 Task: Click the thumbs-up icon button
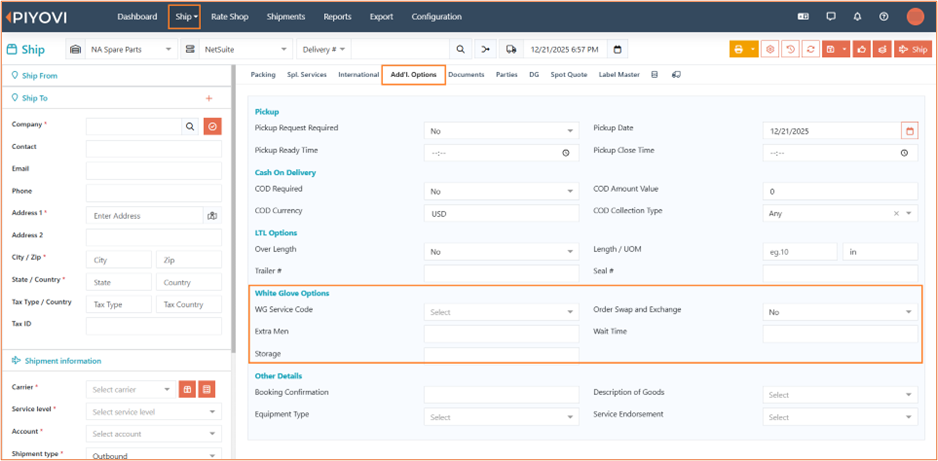point(861,50)
